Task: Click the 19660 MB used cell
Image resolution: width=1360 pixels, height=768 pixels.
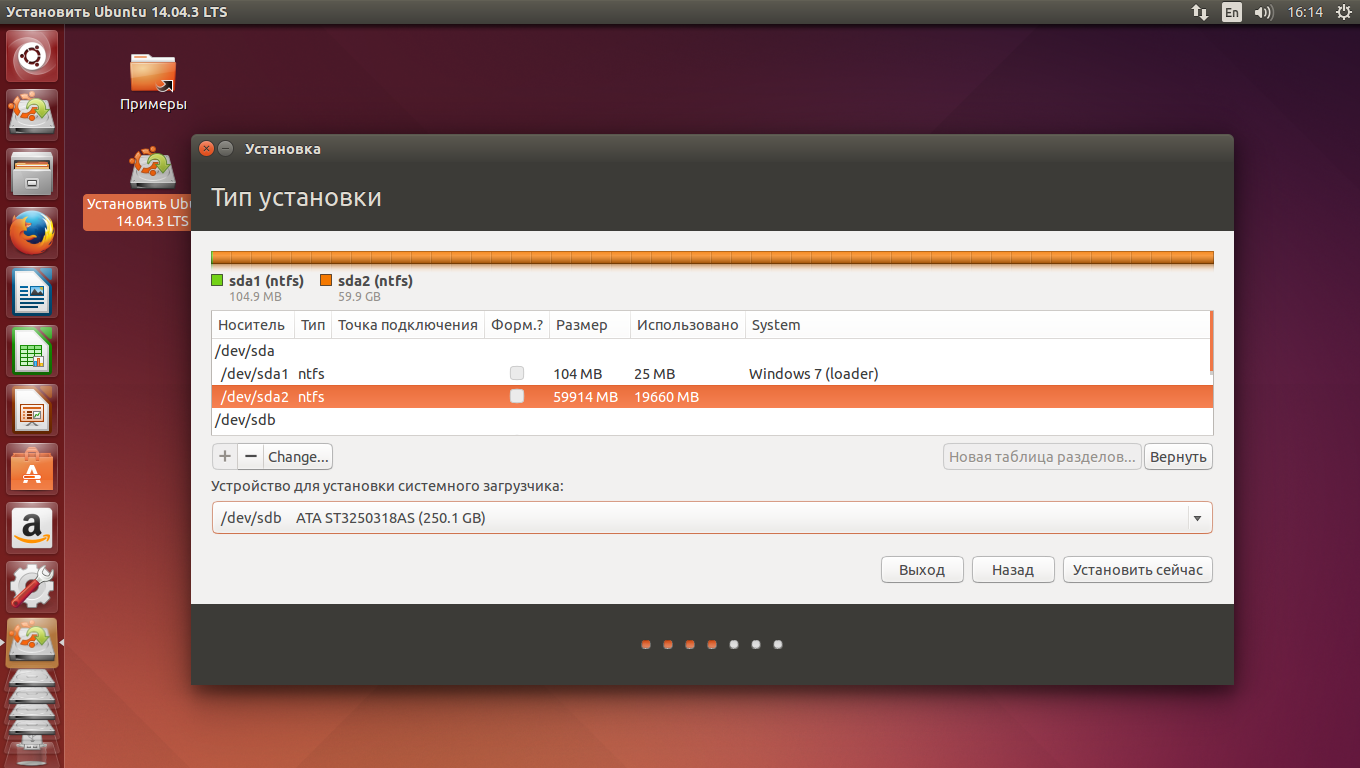Action: [x=666, y=397]
